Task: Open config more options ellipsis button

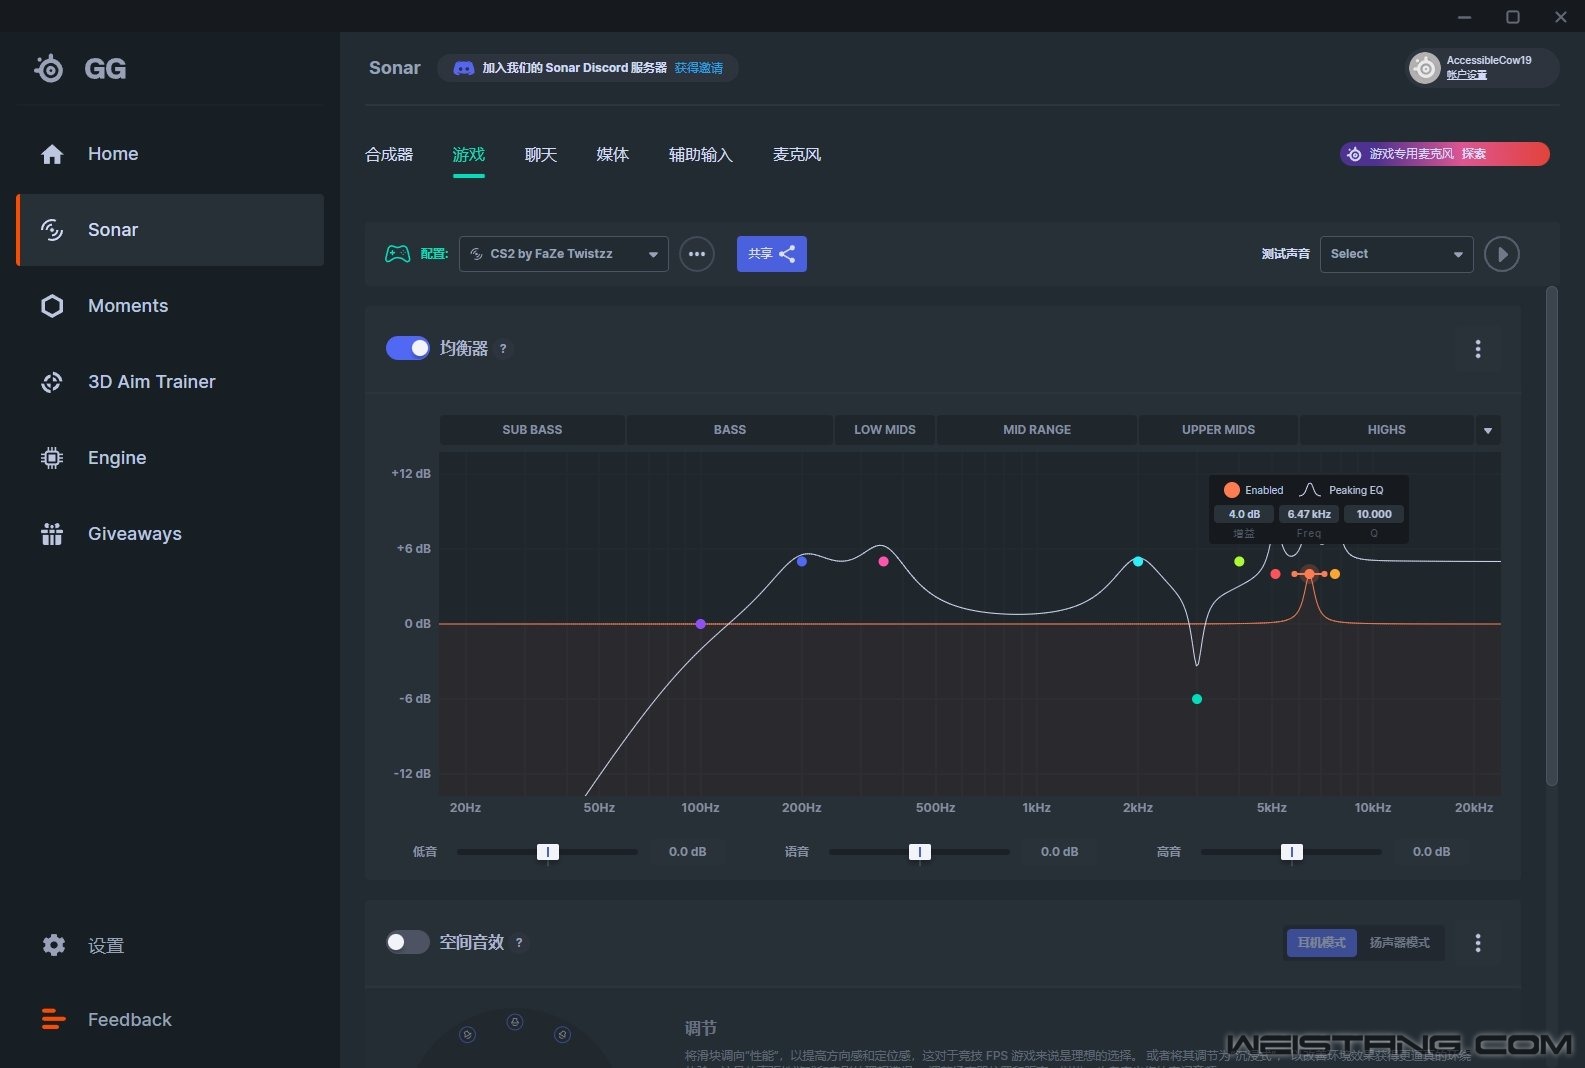Action: 697,254
